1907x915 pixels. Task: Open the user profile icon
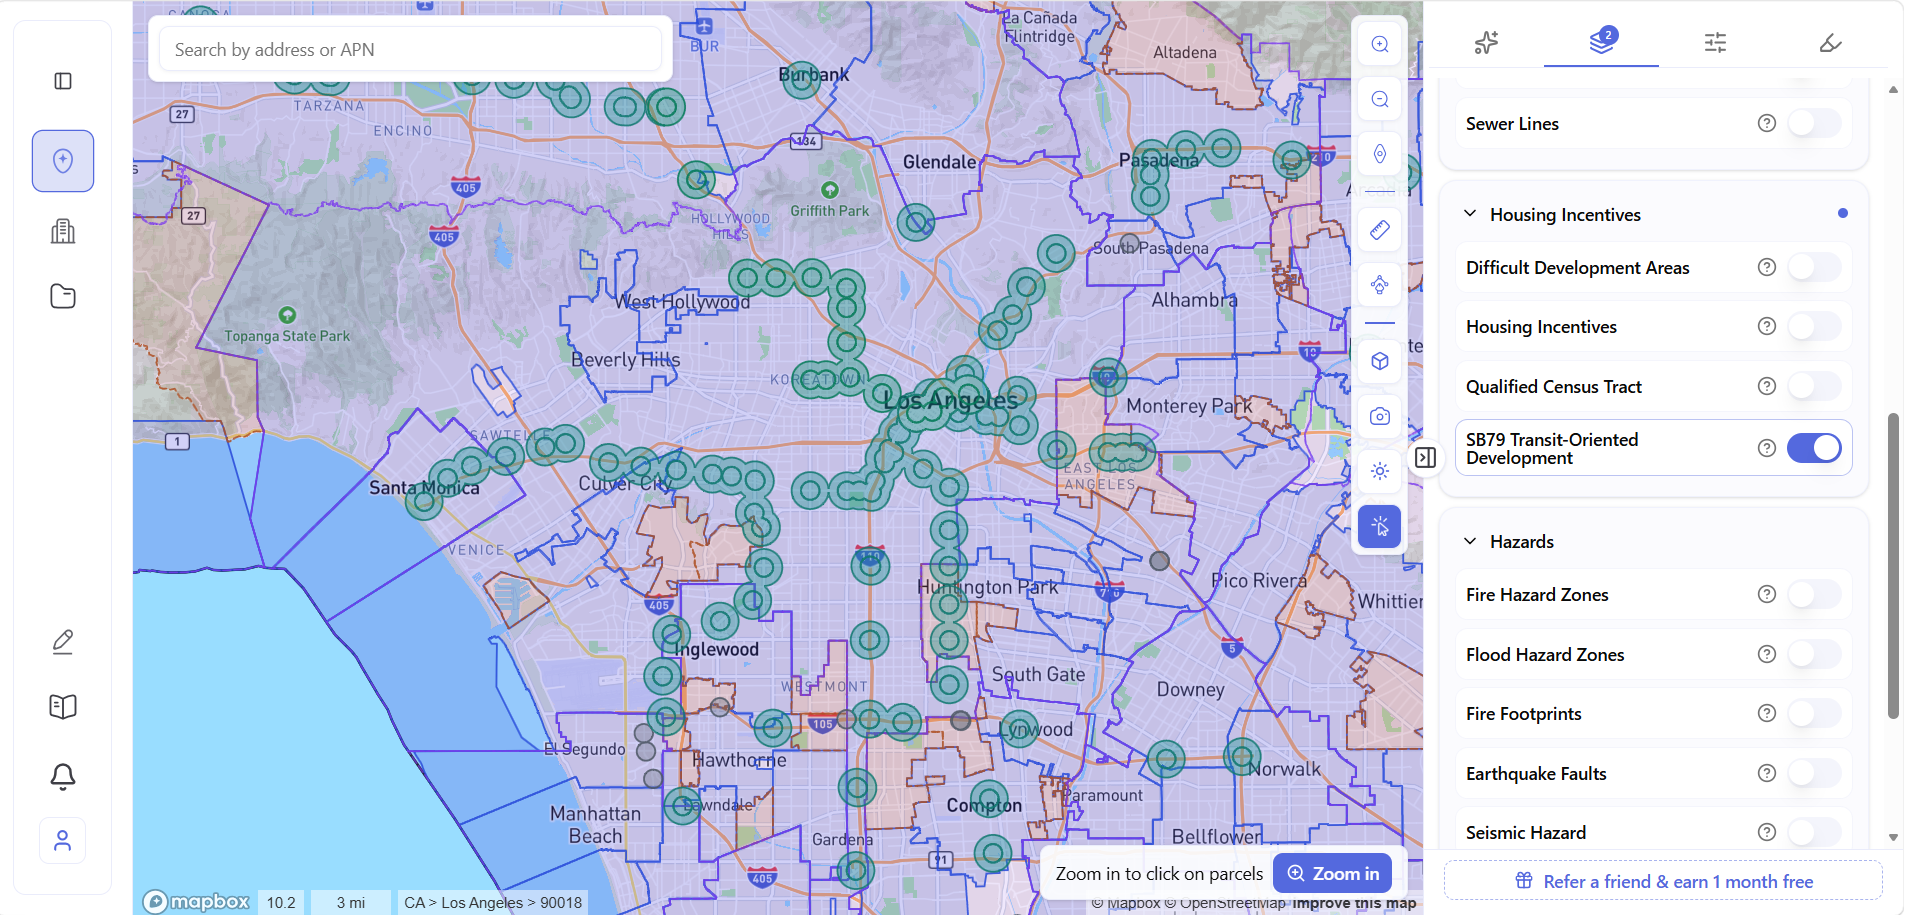click(x=63, y=841)
